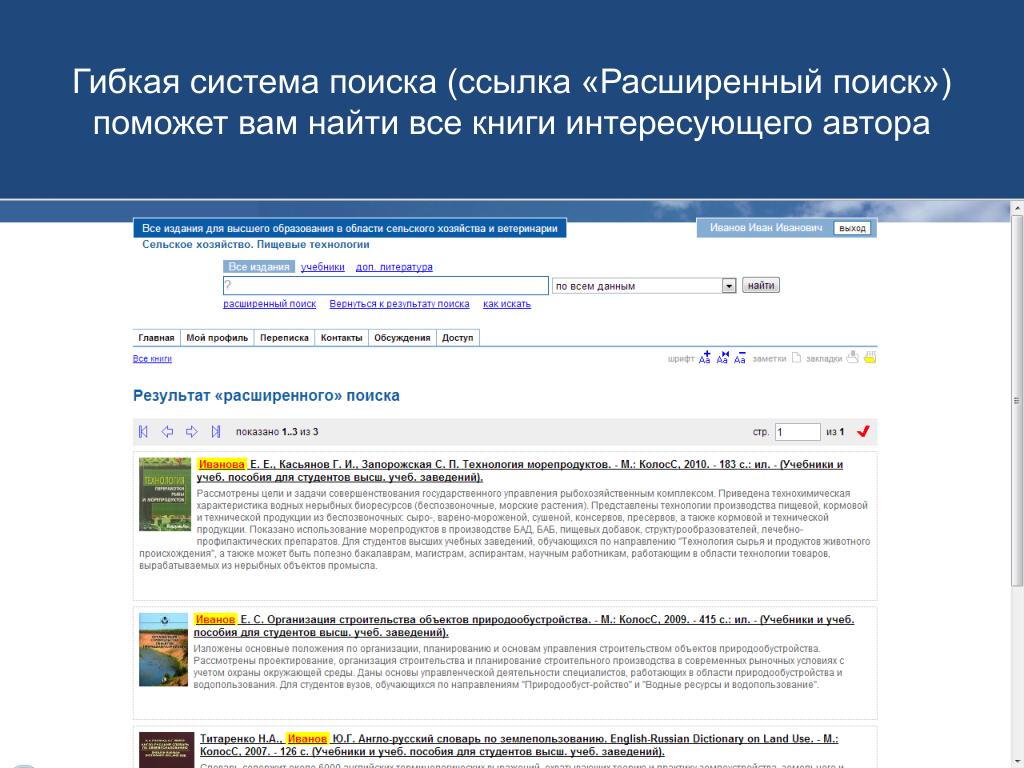Click the gray bookmarks hand icon
1024x768 pixels.
pos(852,357)
